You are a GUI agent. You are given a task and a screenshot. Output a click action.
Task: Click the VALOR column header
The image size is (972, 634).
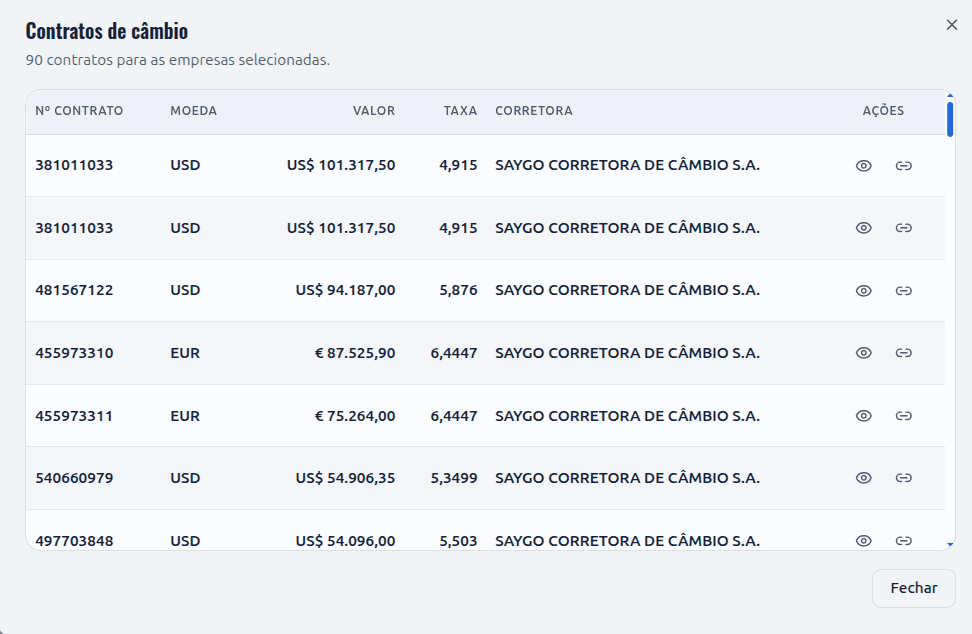click(374, 111)
